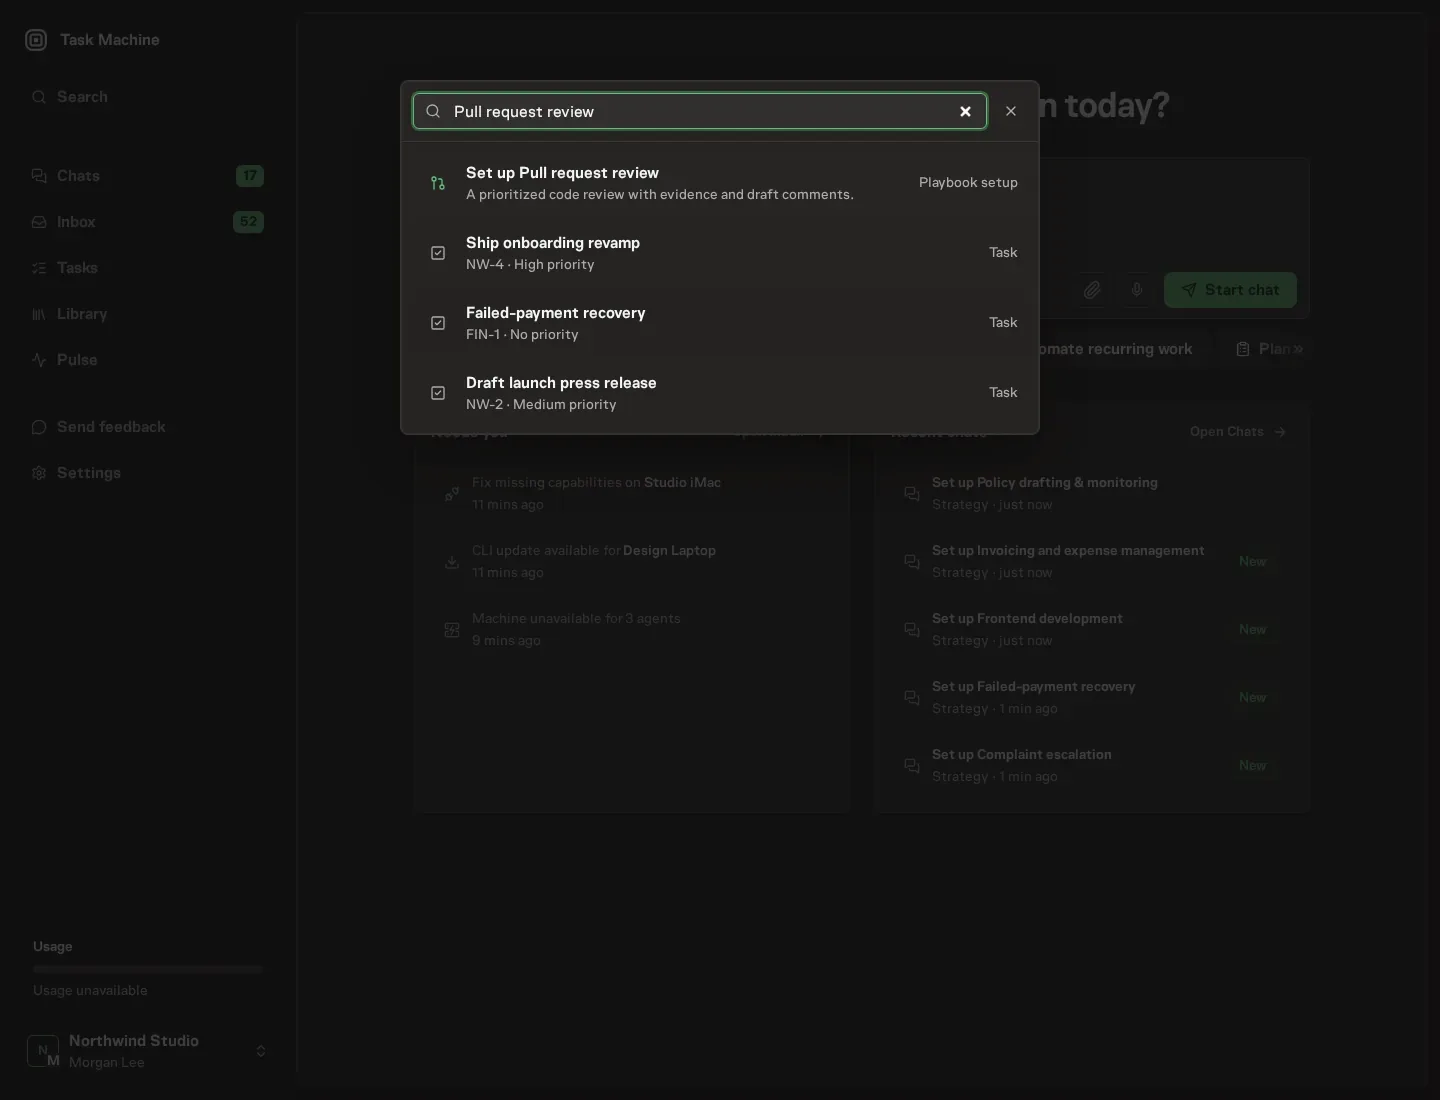Go to Chats in the sidebar

[x=147, y=176]
